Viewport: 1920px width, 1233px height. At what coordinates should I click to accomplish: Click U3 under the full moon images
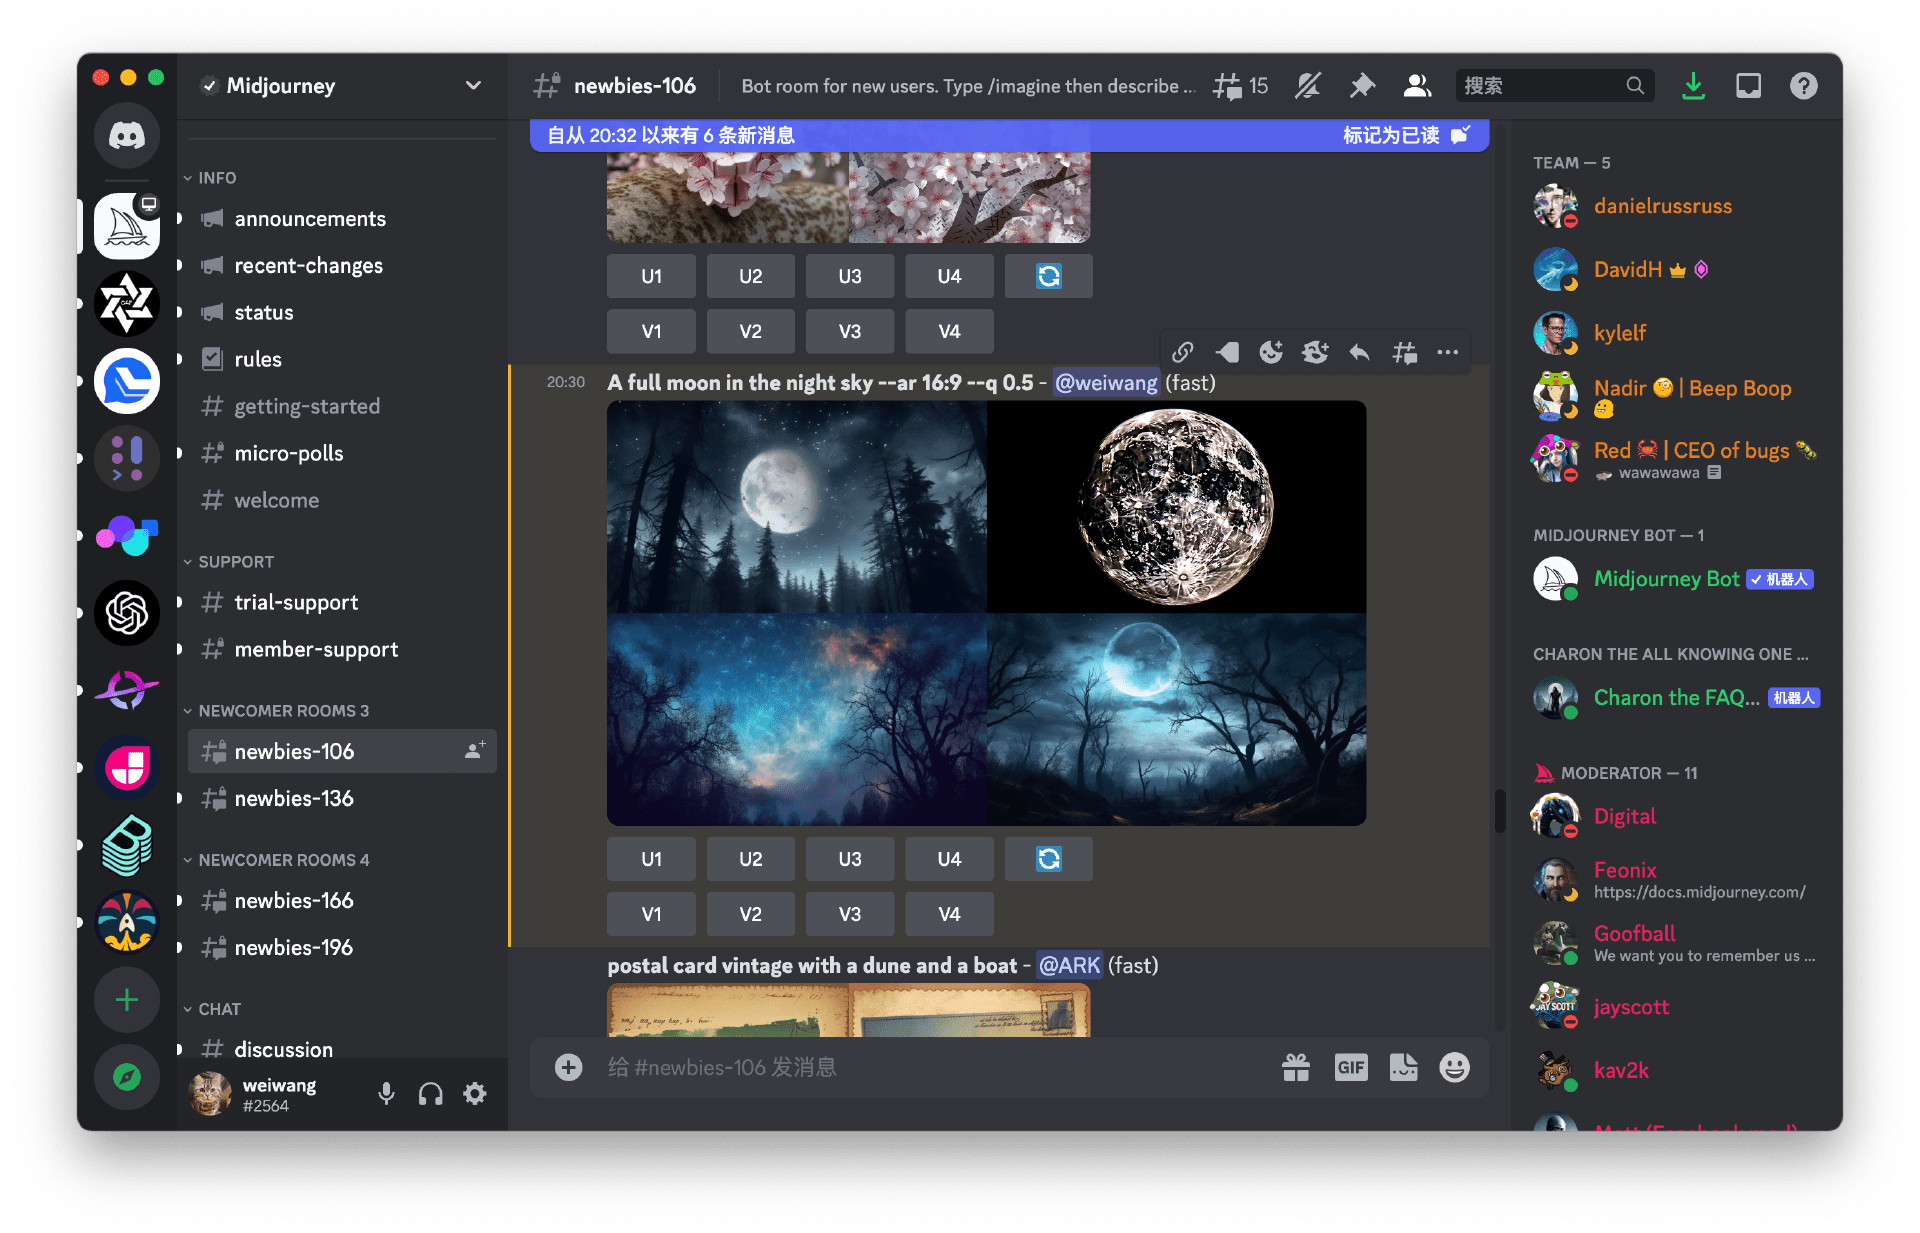pyautogui.click(x=849, y=859)
